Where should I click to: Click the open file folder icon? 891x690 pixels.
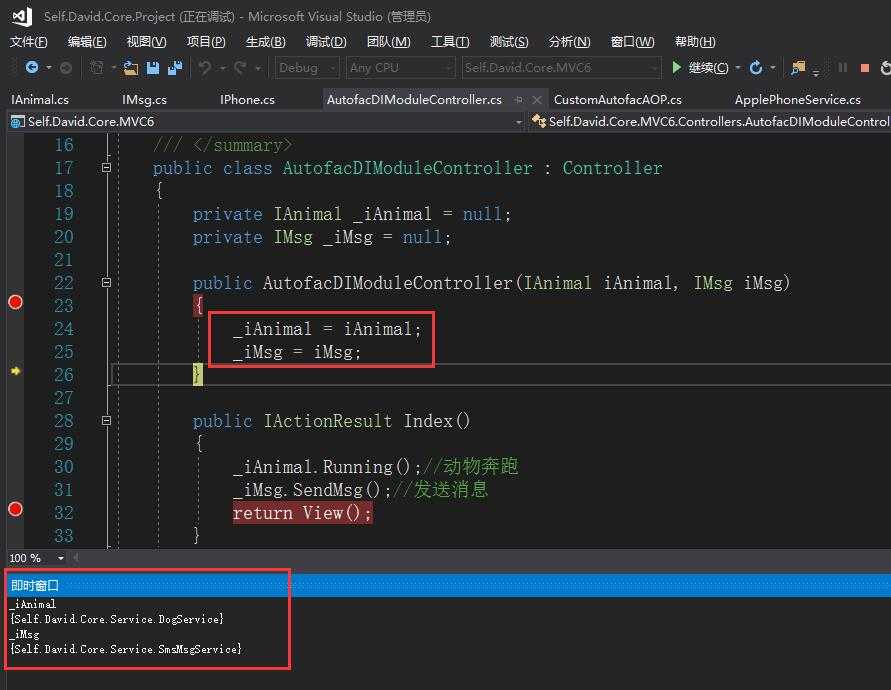pyautogui.click(x=131, y=68)
